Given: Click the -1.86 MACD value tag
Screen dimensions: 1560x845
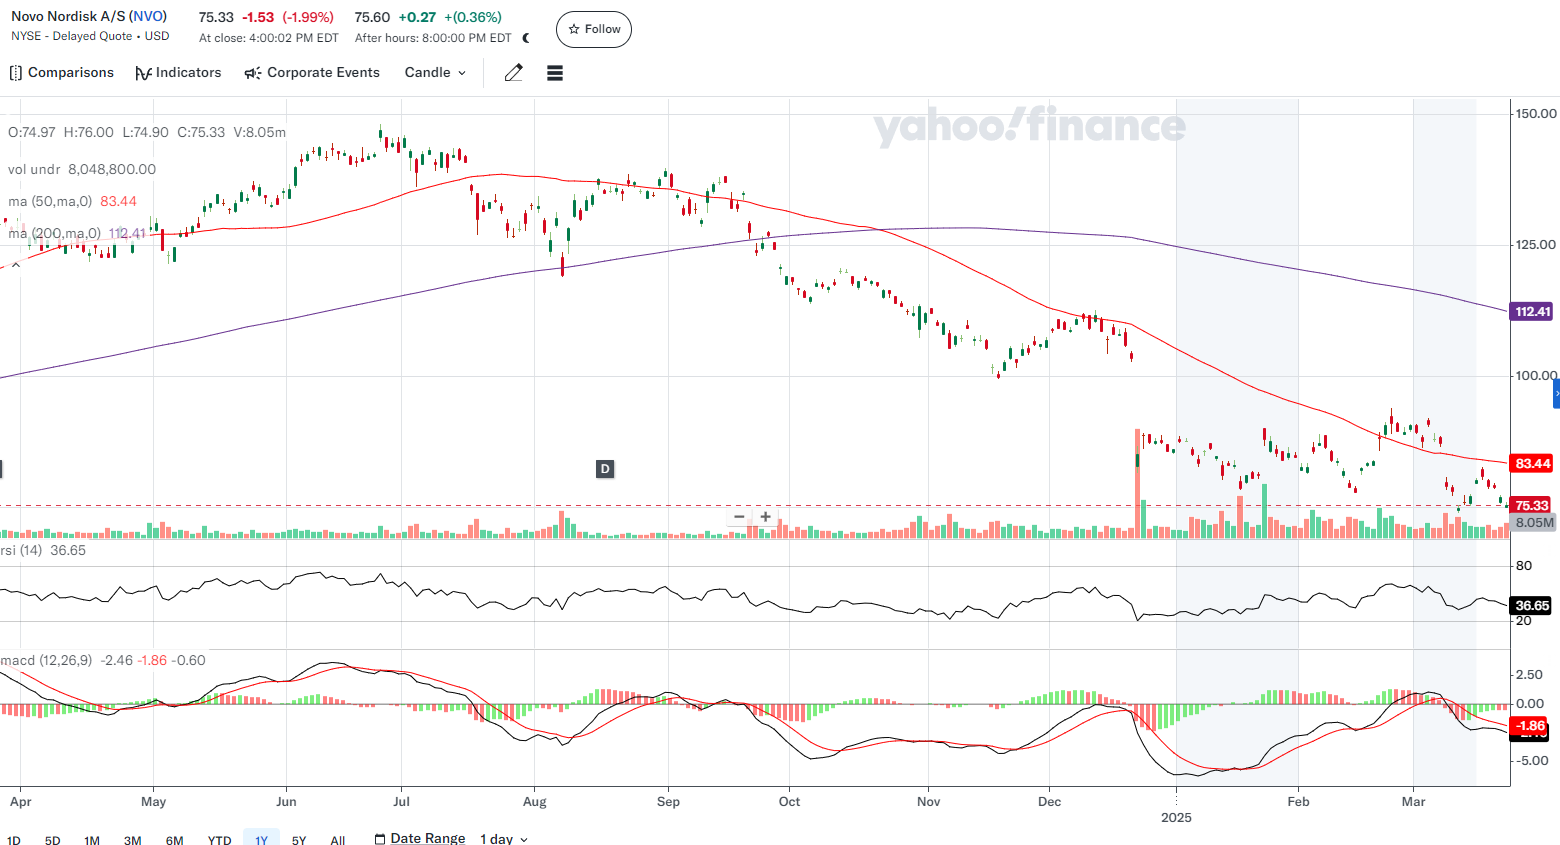Looking at the screenshot, I should (1530, 725).
